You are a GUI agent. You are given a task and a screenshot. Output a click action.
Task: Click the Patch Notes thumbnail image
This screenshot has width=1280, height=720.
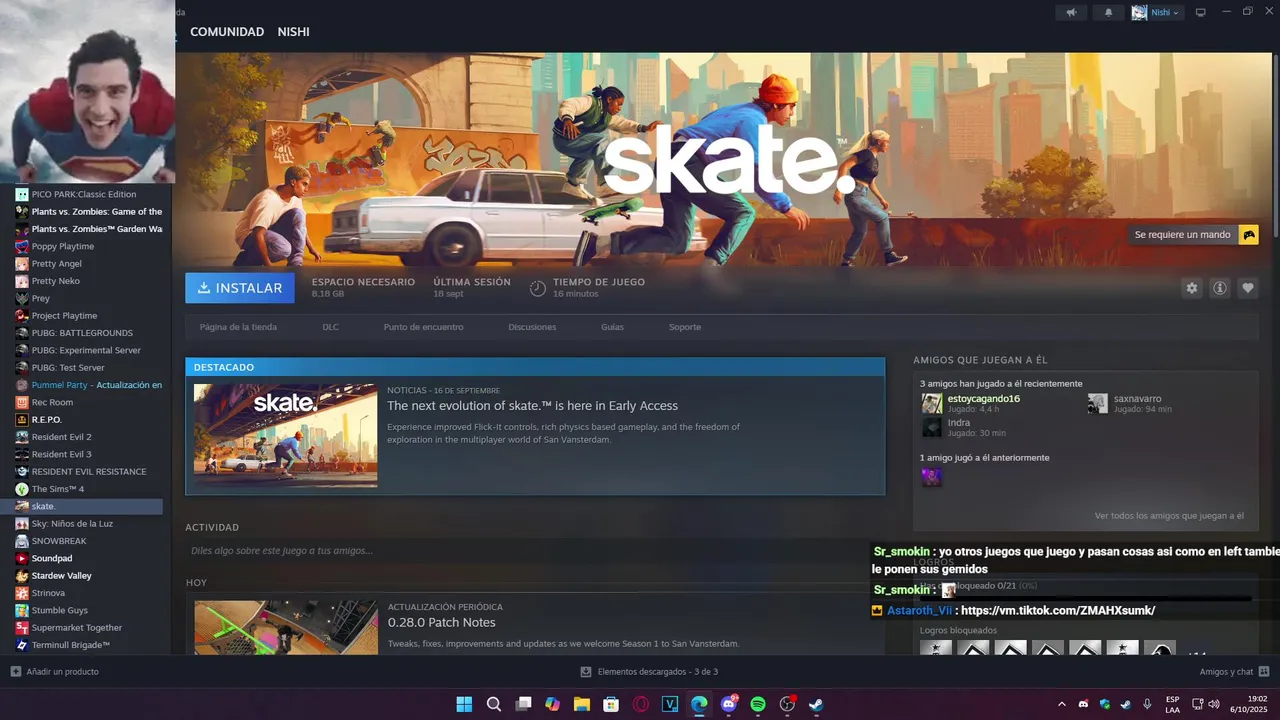pyautogui.click(x=286, y=627)
